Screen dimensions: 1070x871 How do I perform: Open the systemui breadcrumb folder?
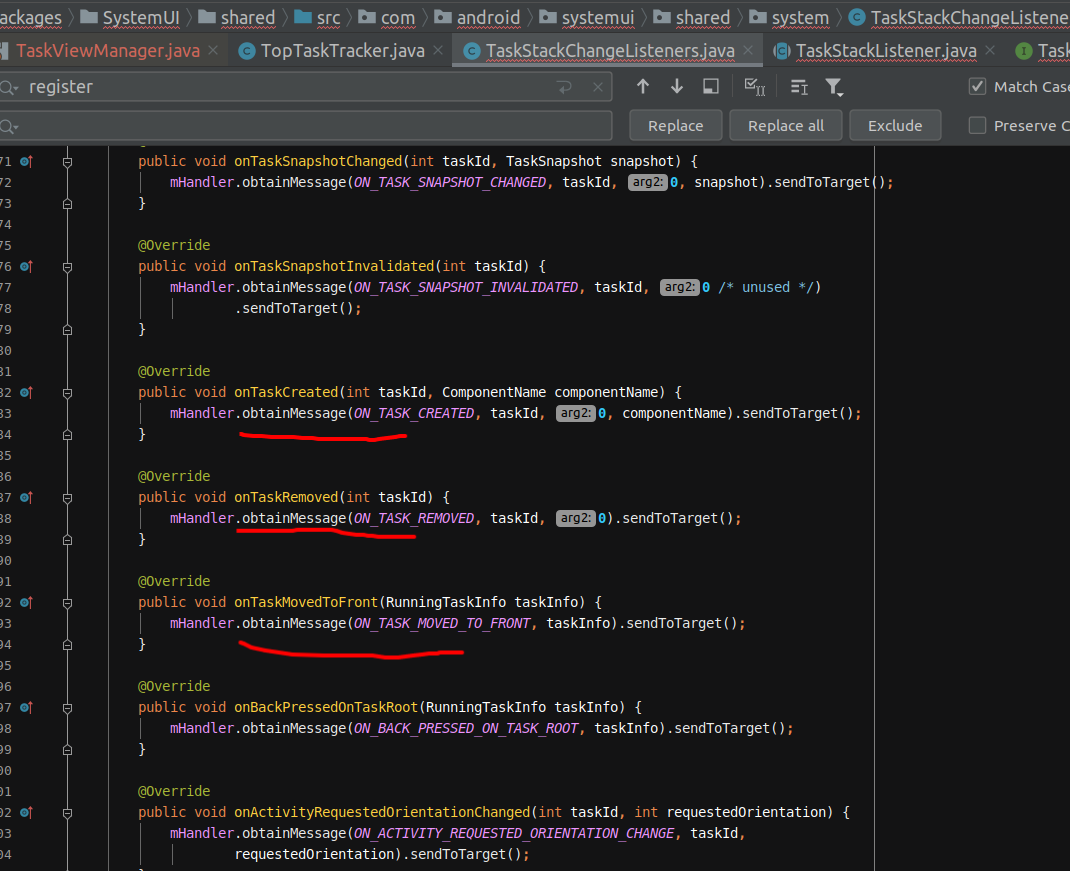point(587,18)
